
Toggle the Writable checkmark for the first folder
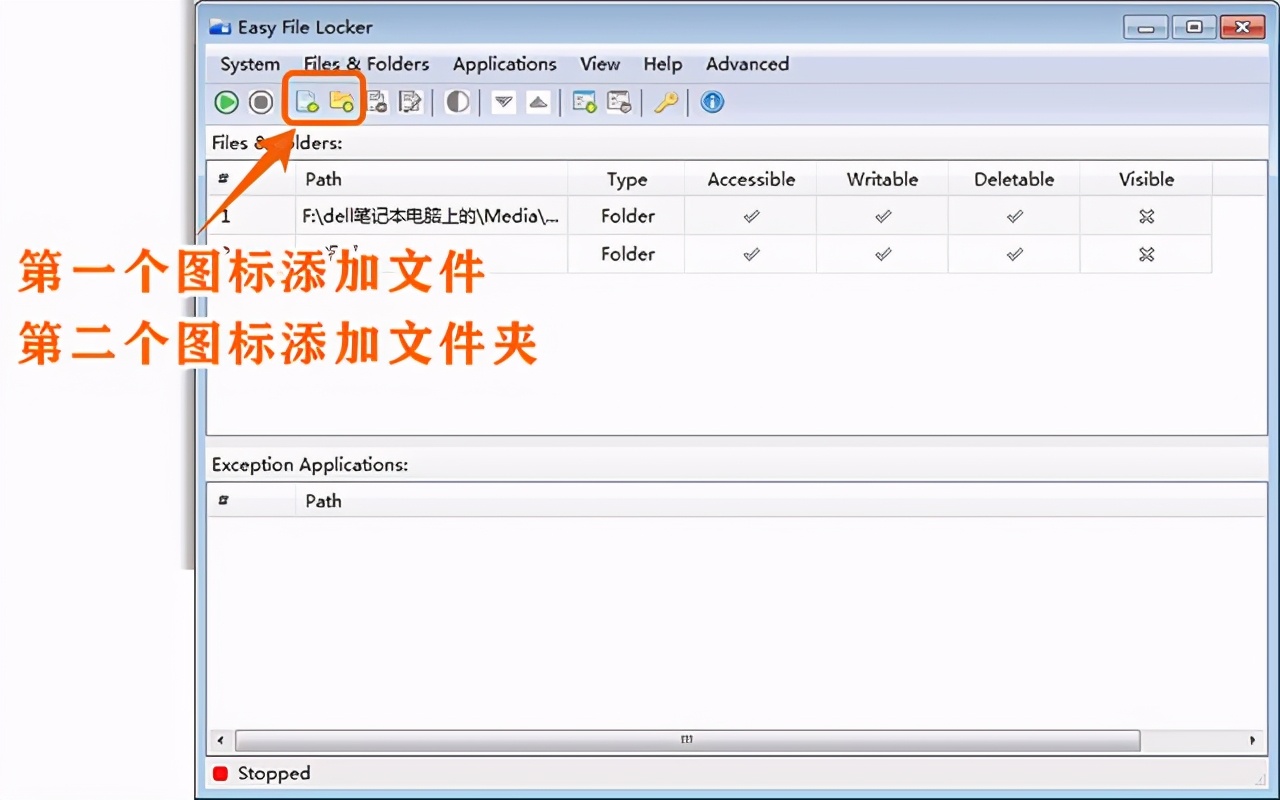[x=882, y=215]
